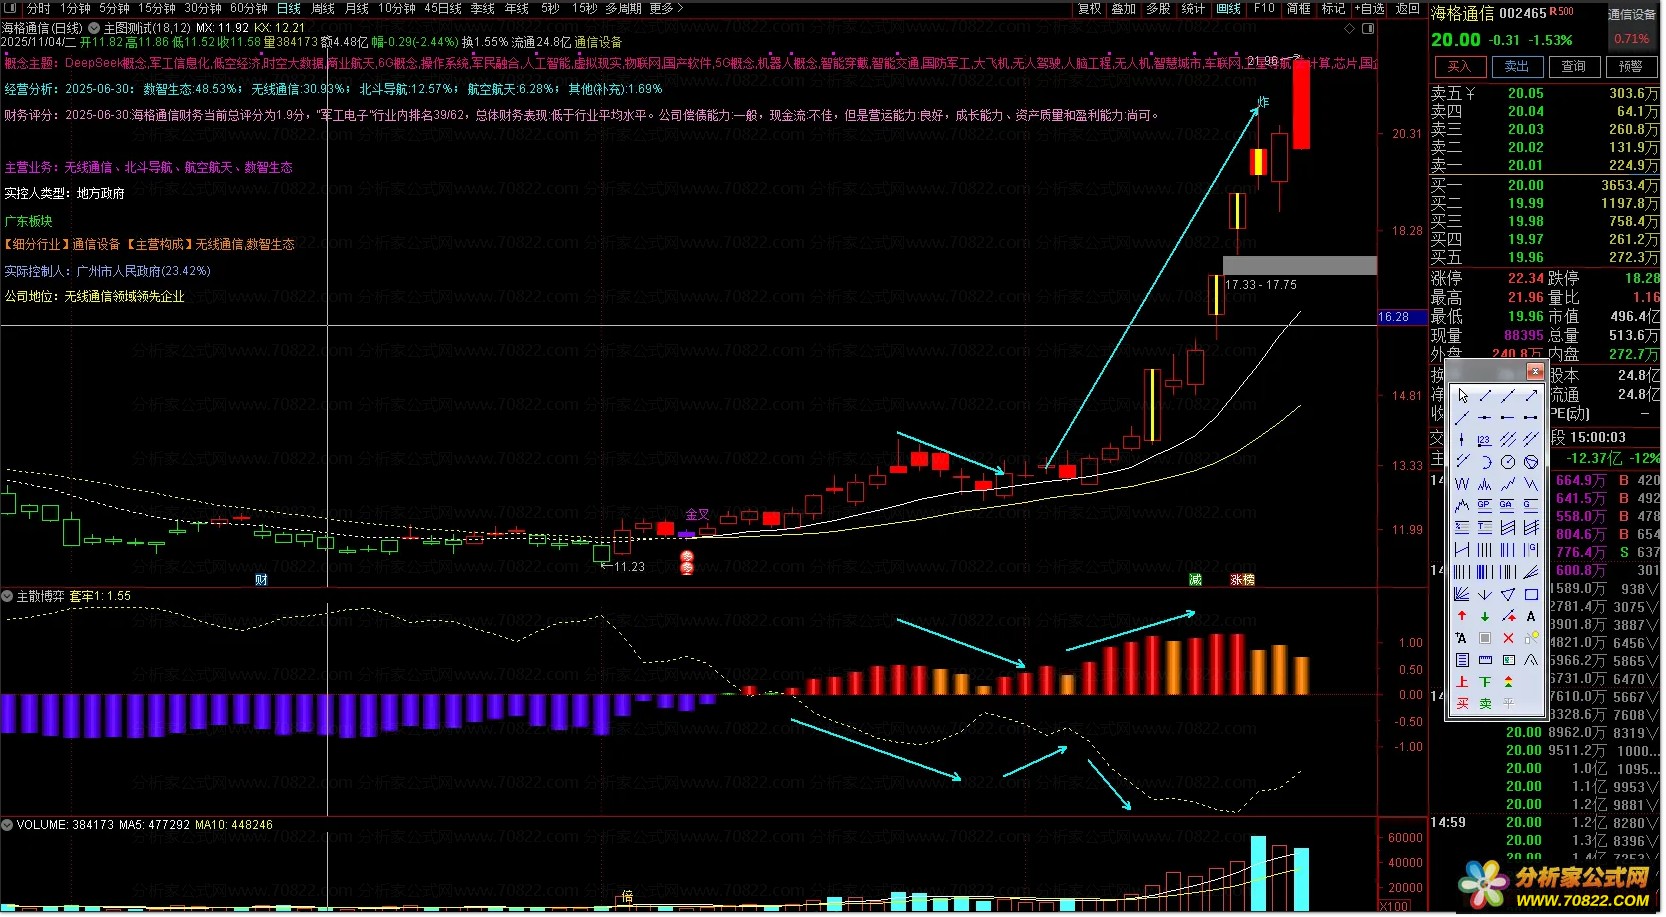Open the F10 company info
The width and height of the screenshot is (1666, 917).
[1264, 8]
